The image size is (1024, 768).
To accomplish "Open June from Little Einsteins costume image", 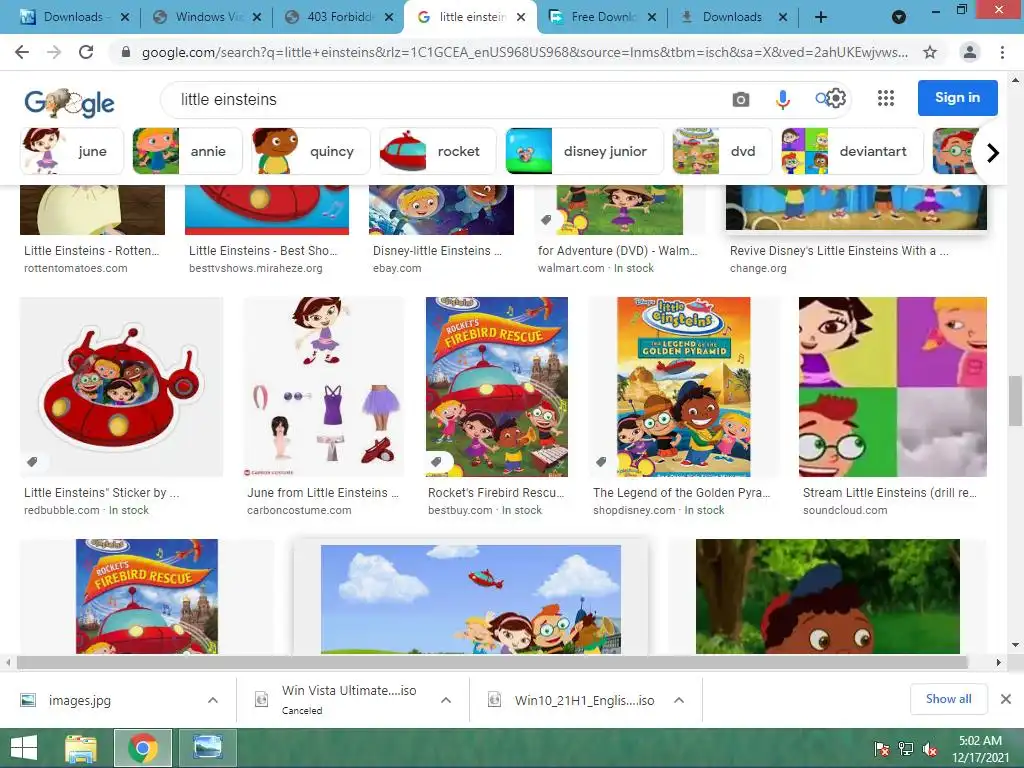I will (323, 387).
